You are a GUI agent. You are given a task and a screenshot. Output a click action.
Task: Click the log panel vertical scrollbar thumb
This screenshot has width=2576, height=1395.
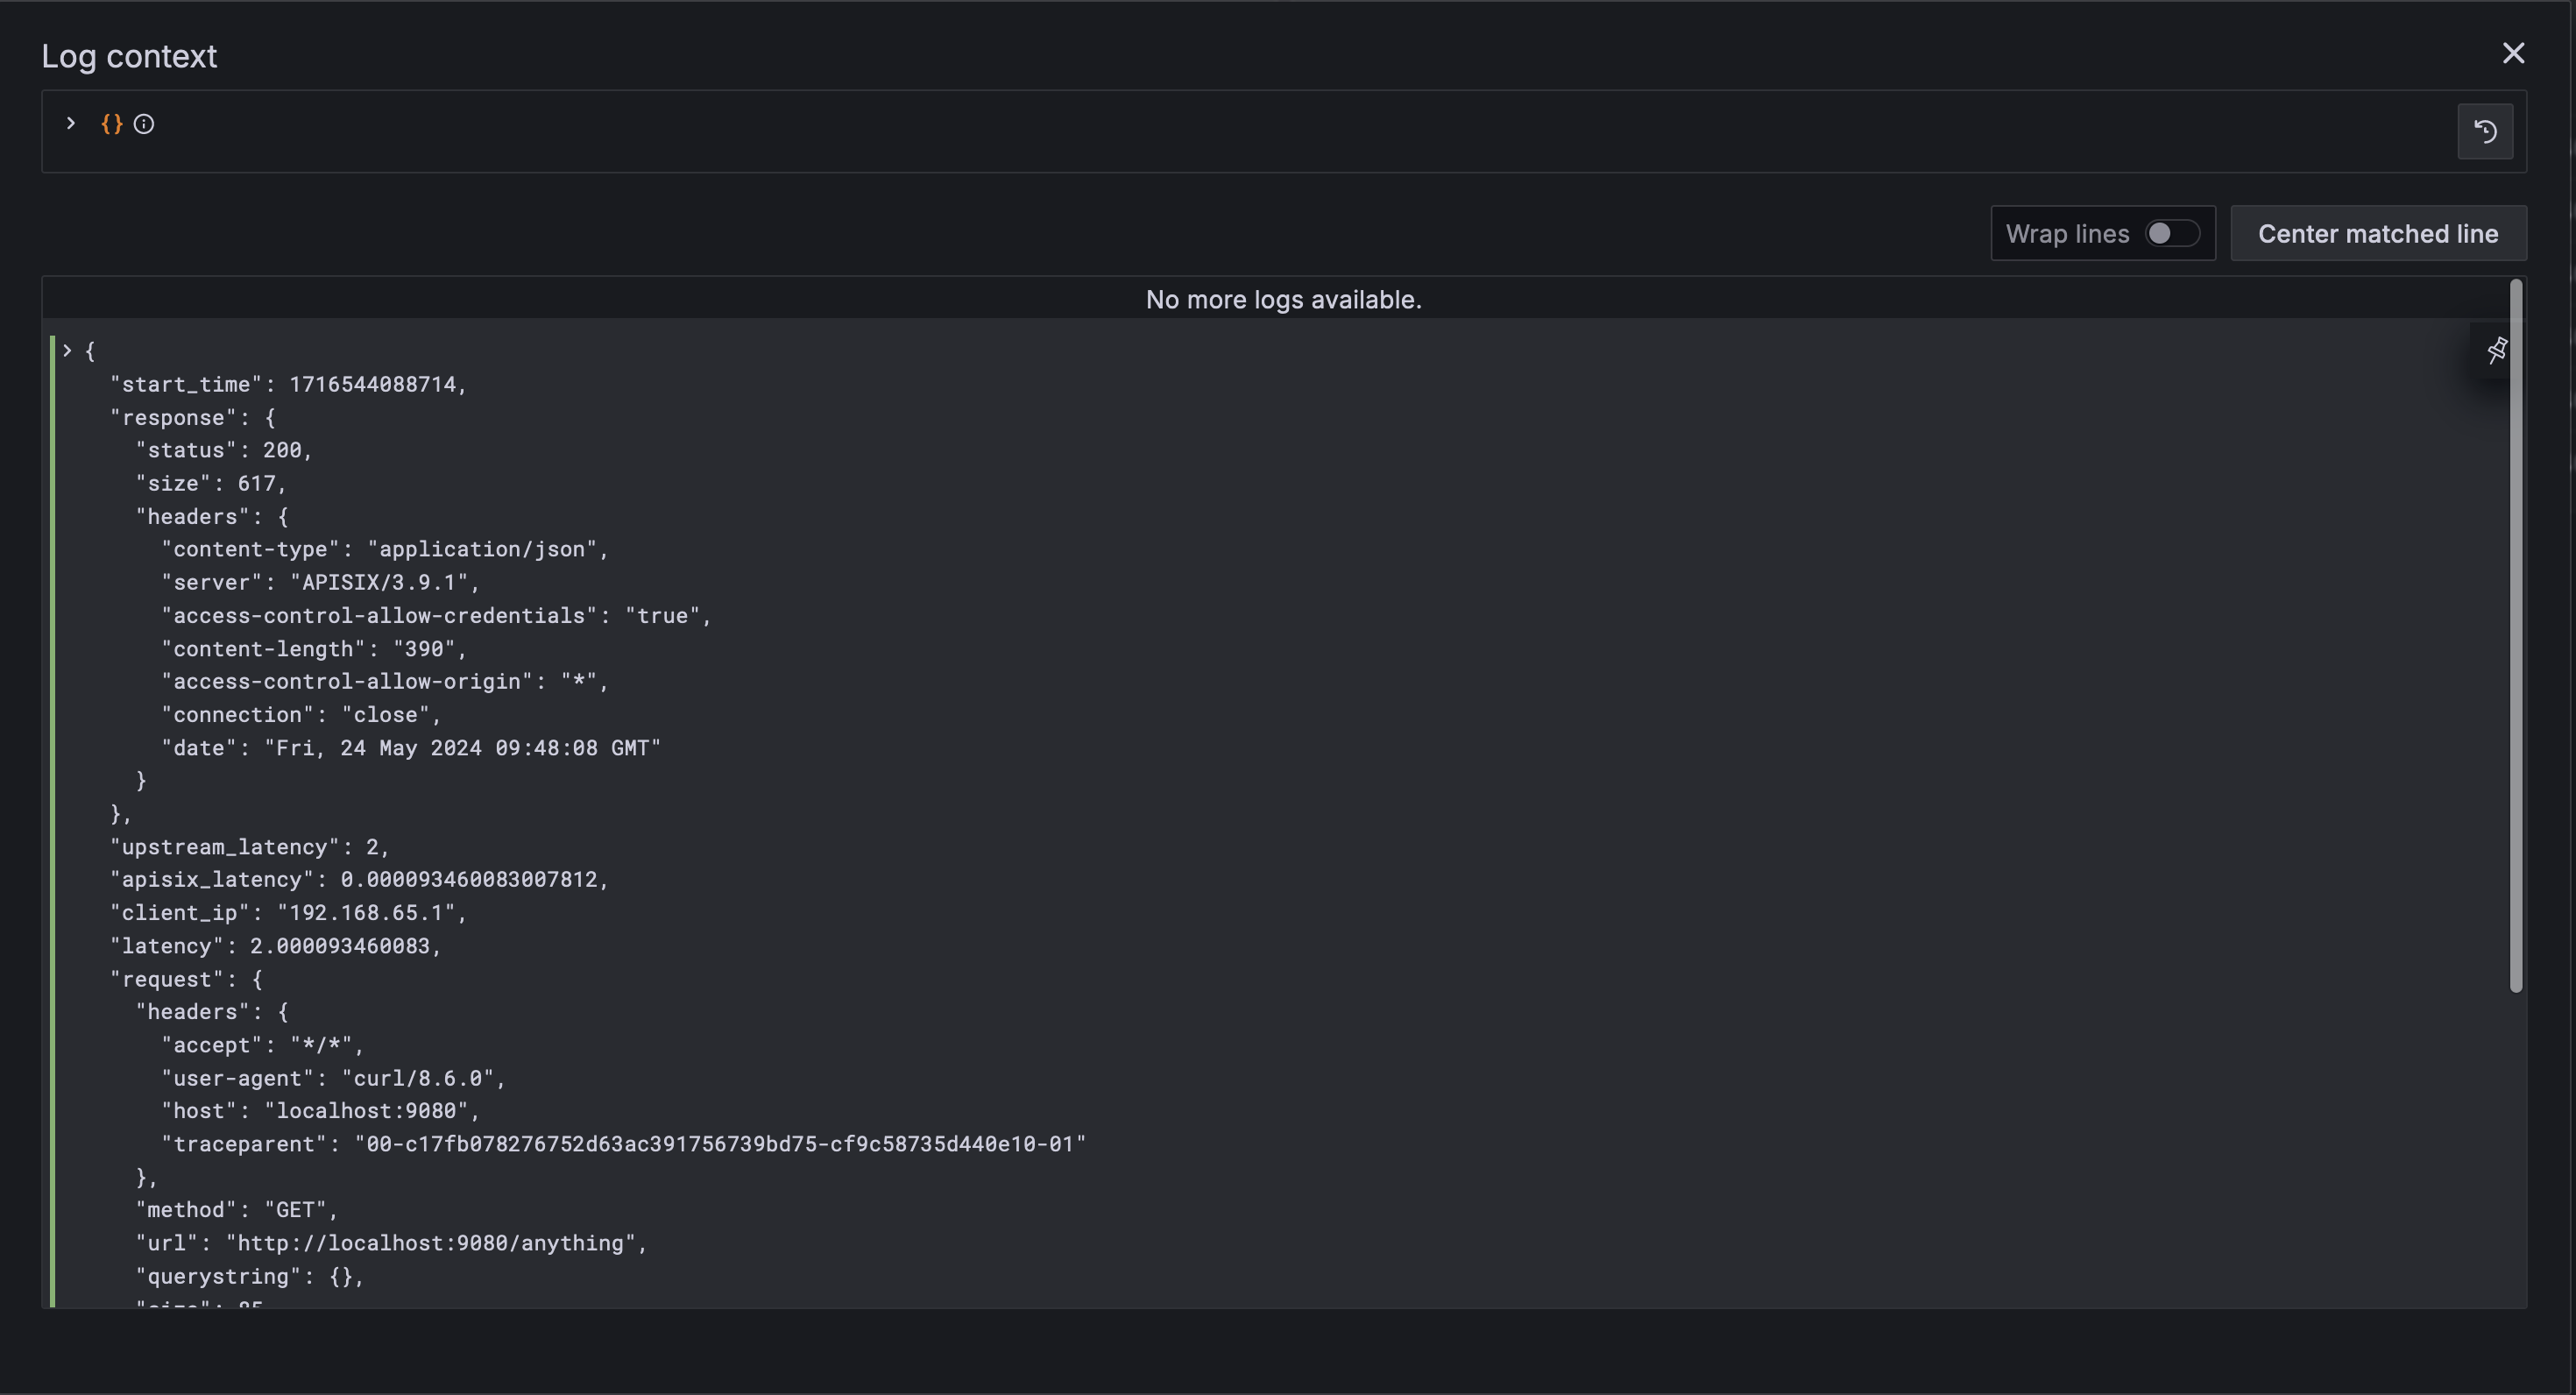2515,636
